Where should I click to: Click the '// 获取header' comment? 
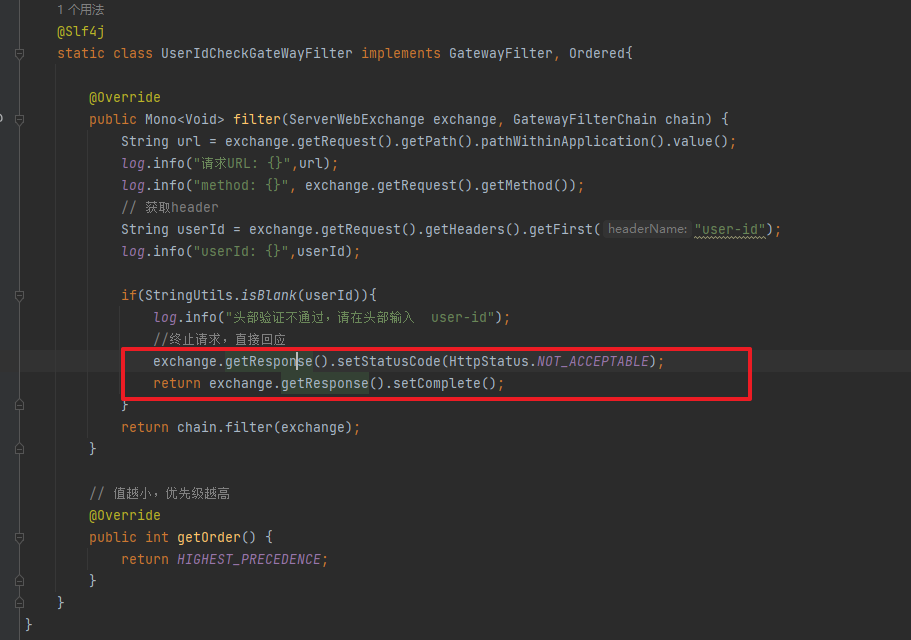tap(170, 208)
